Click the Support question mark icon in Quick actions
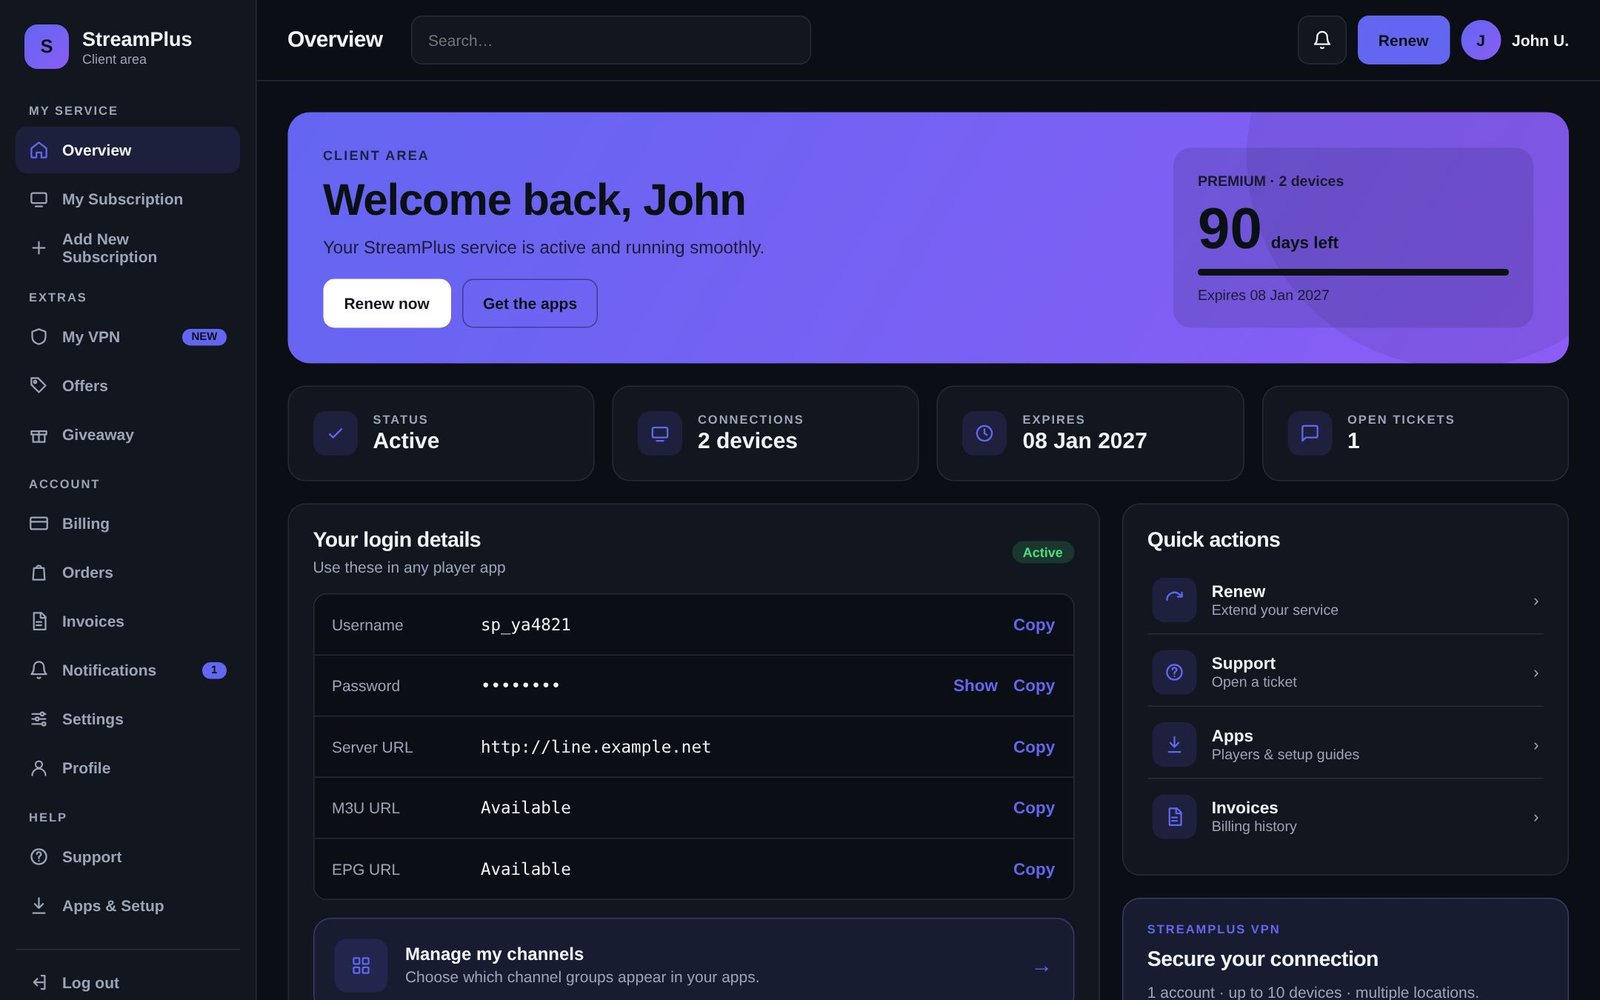This screenshot has height=1000, width=1600. coord(1174,672)
